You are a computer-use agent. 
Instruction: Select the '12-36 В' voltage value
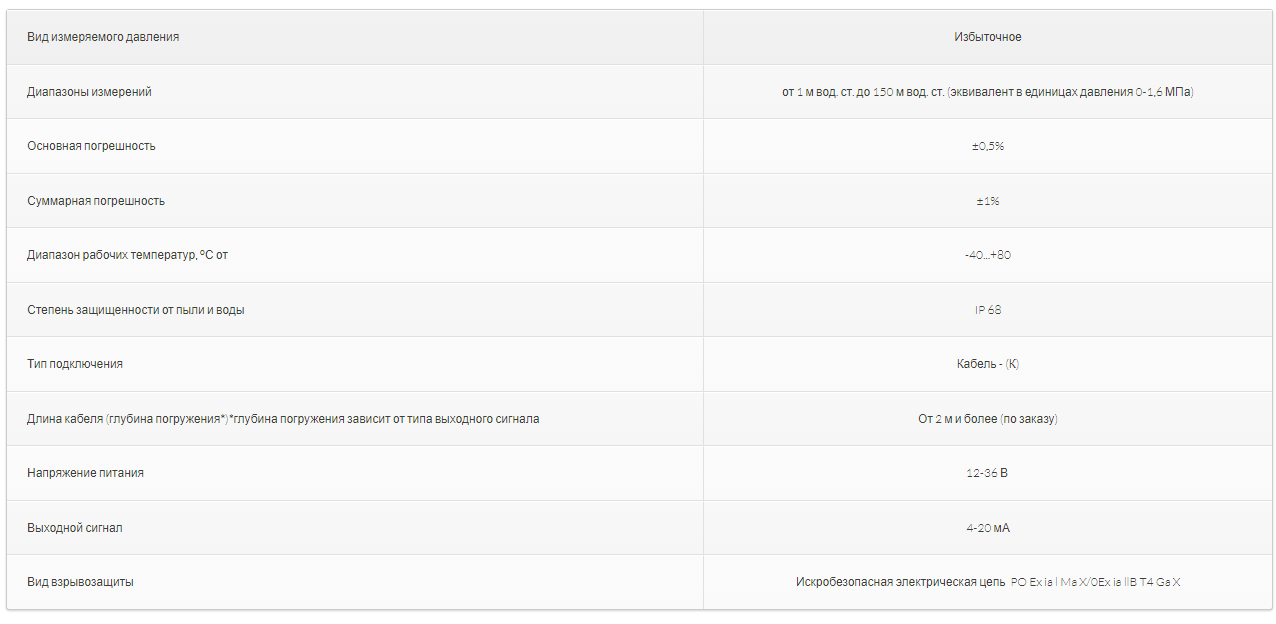click(x=987, y=473)
